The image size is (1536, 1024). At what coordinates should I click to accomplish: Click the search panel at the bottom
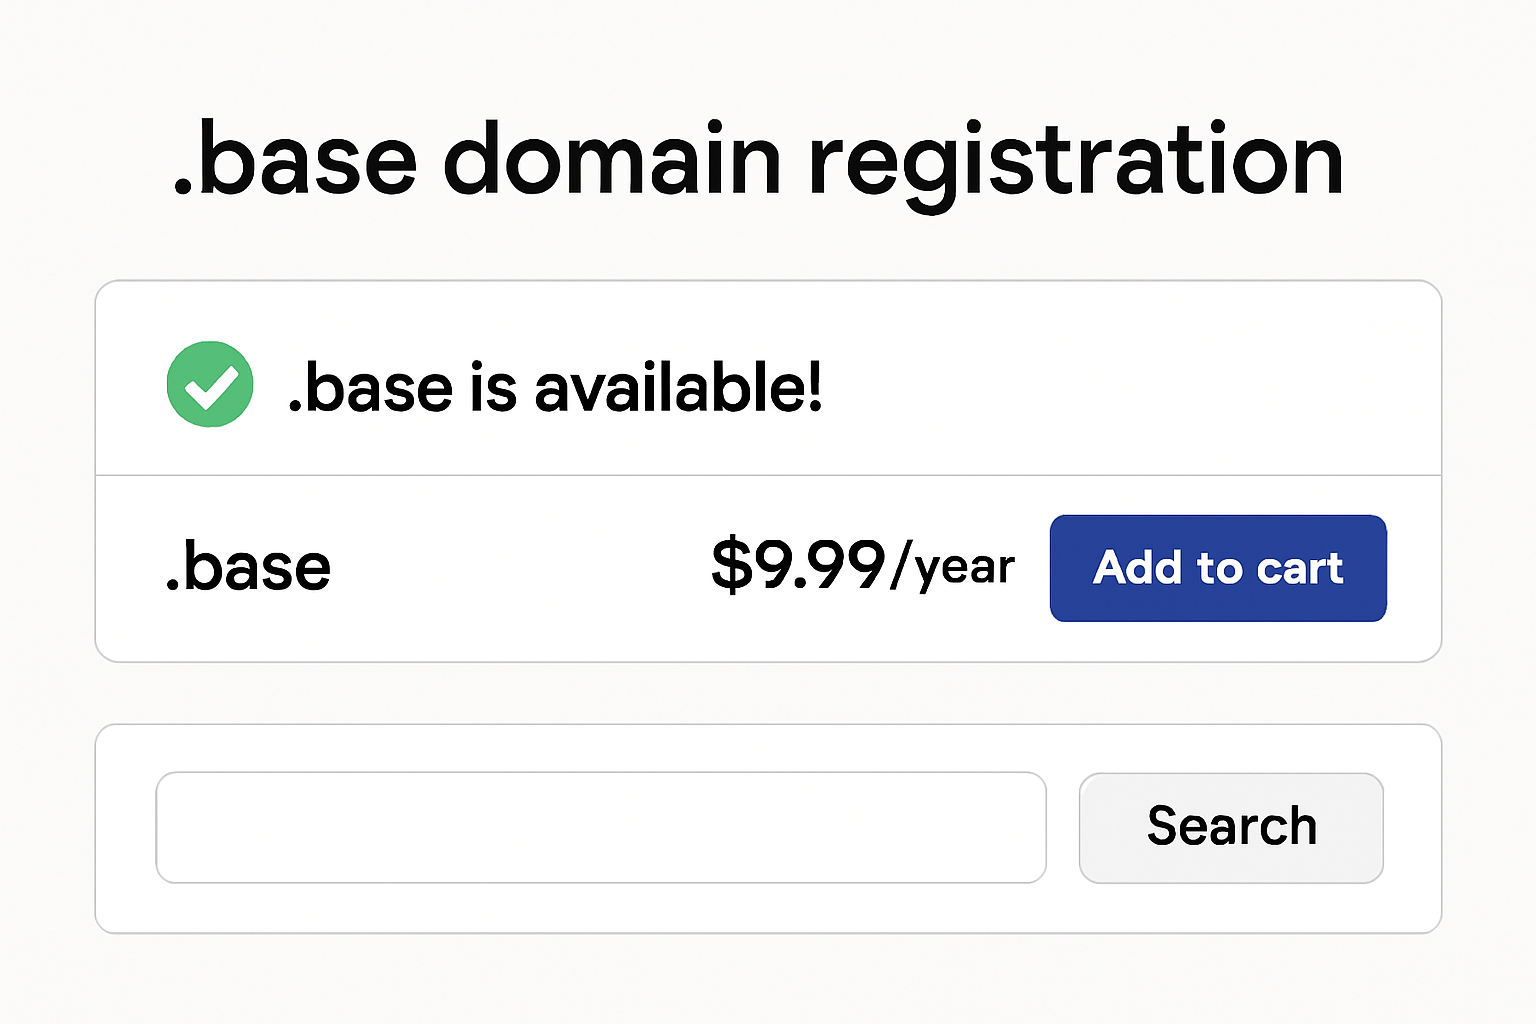(768, 828)
